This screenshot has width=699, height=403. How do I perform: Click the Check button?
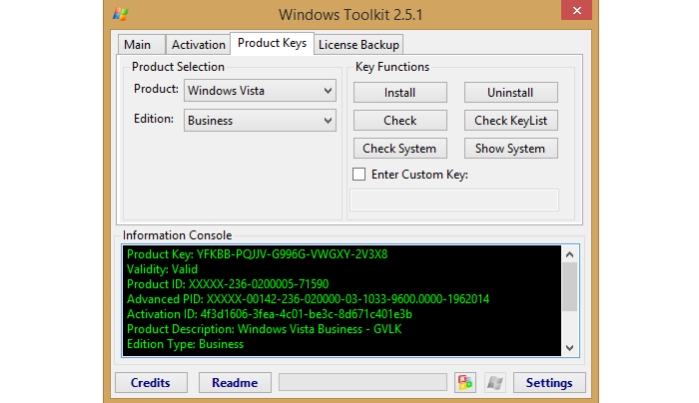click(400, 120)
